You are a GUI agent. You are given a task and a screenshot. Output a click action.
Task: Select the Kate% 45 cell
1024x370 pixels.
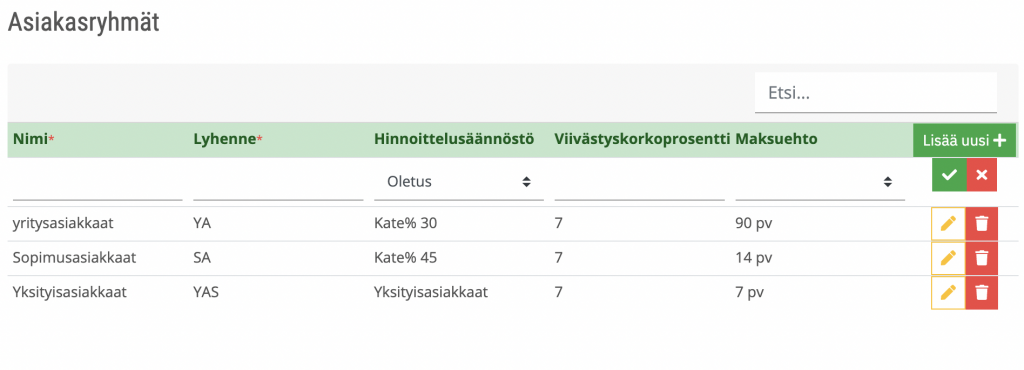406,258
